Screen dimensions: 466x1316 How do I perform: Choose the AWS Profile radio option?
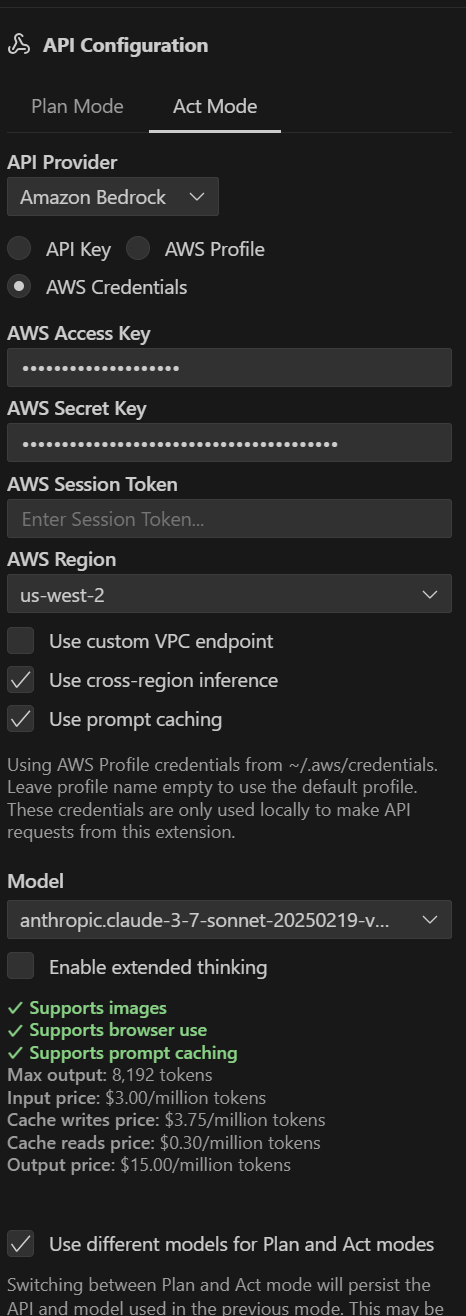pyautogui.click(x=138, y=249)
